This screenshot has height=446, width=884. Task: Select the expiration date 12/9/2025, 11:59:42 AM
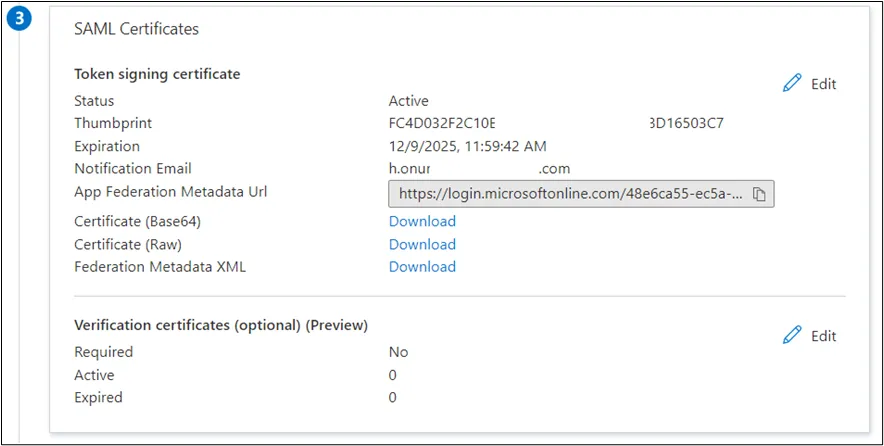[x=467, y=146]
